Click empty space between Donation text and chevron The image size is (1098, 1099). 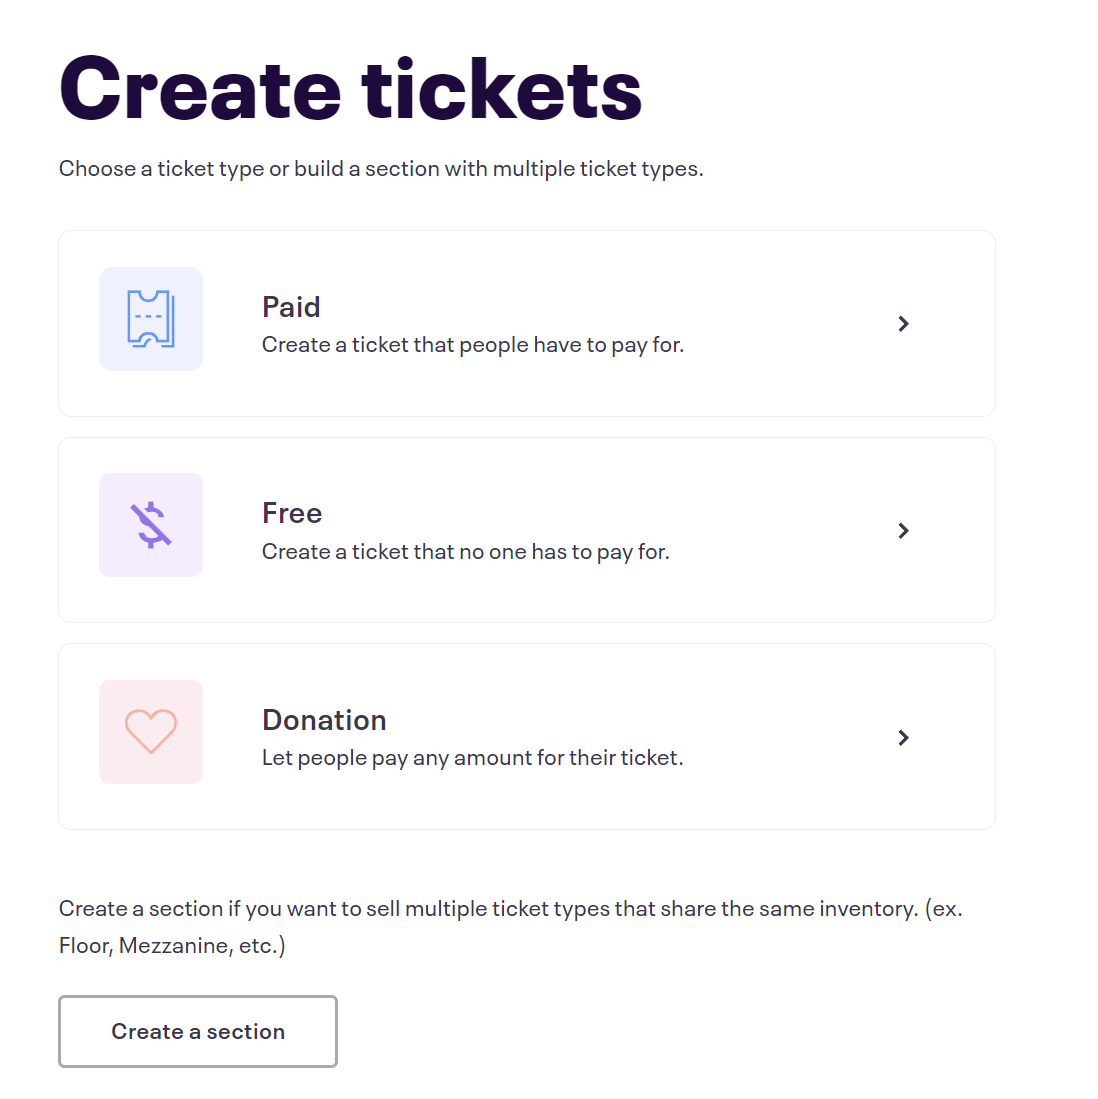click(x=790, y=737)
